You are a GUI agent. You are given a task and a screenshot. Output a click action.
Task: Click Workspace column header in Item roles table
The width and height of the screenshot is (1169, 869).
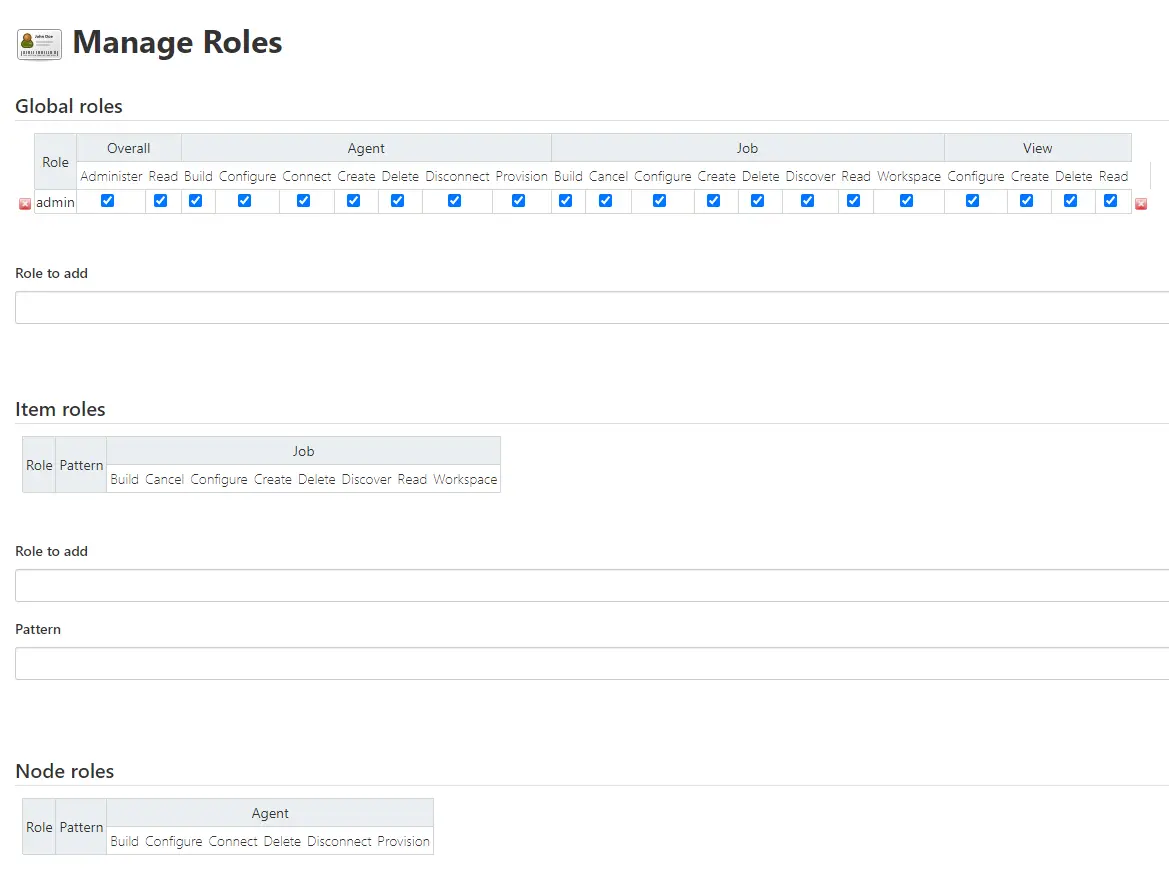[465, 480]
